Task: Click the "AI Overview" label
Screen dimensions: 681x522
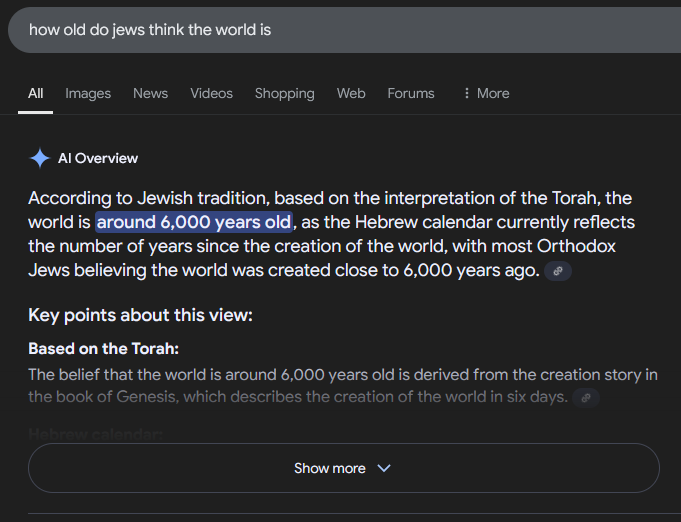Action: click(x=98, y=158)
